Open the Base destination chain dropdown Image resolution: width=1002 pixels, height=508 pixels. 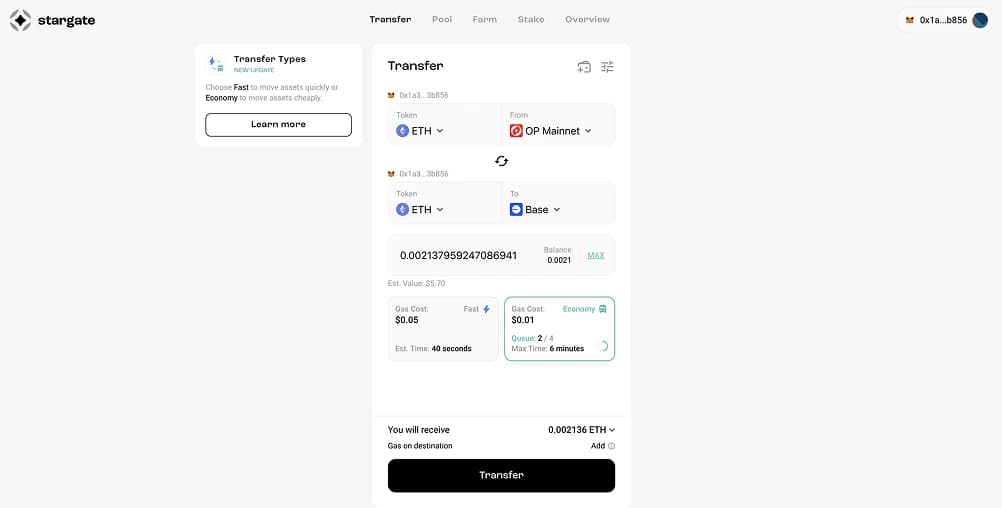tap(536, 210)
